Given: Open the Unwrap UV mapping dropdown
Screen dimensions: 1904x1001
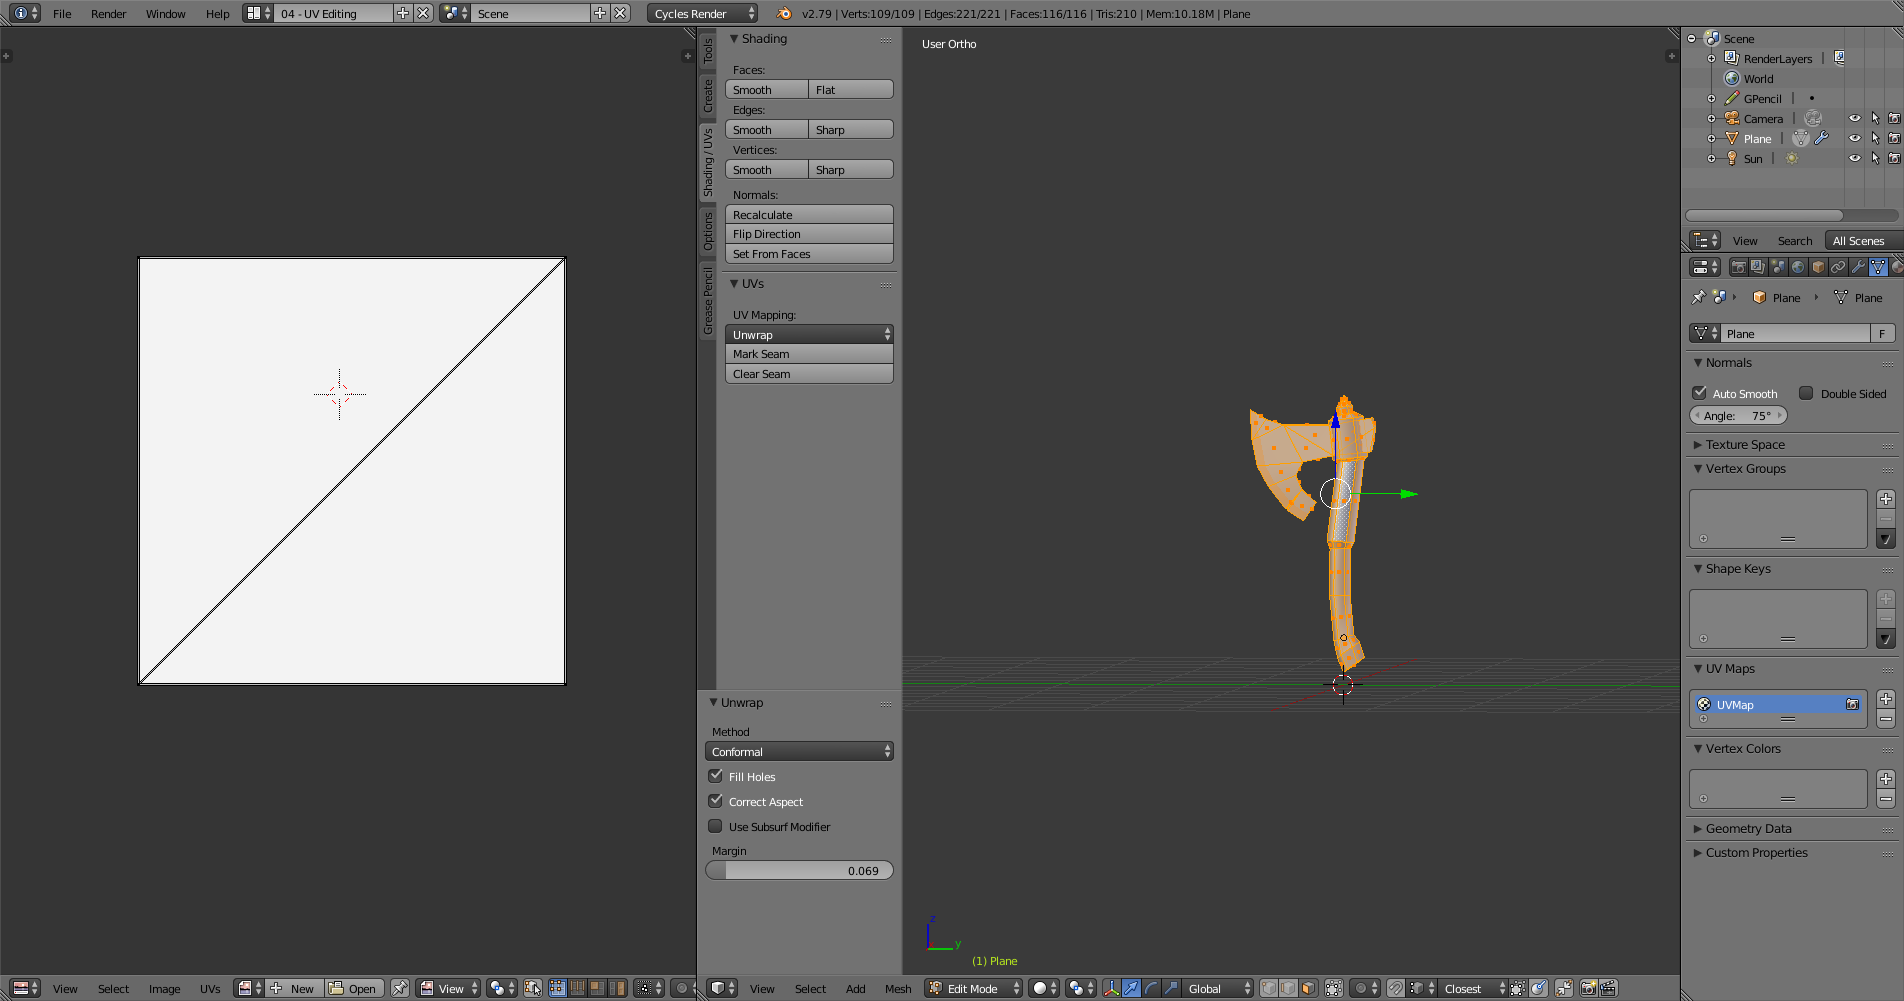Looking at the screenshot, I should click(x=809, y=334).
